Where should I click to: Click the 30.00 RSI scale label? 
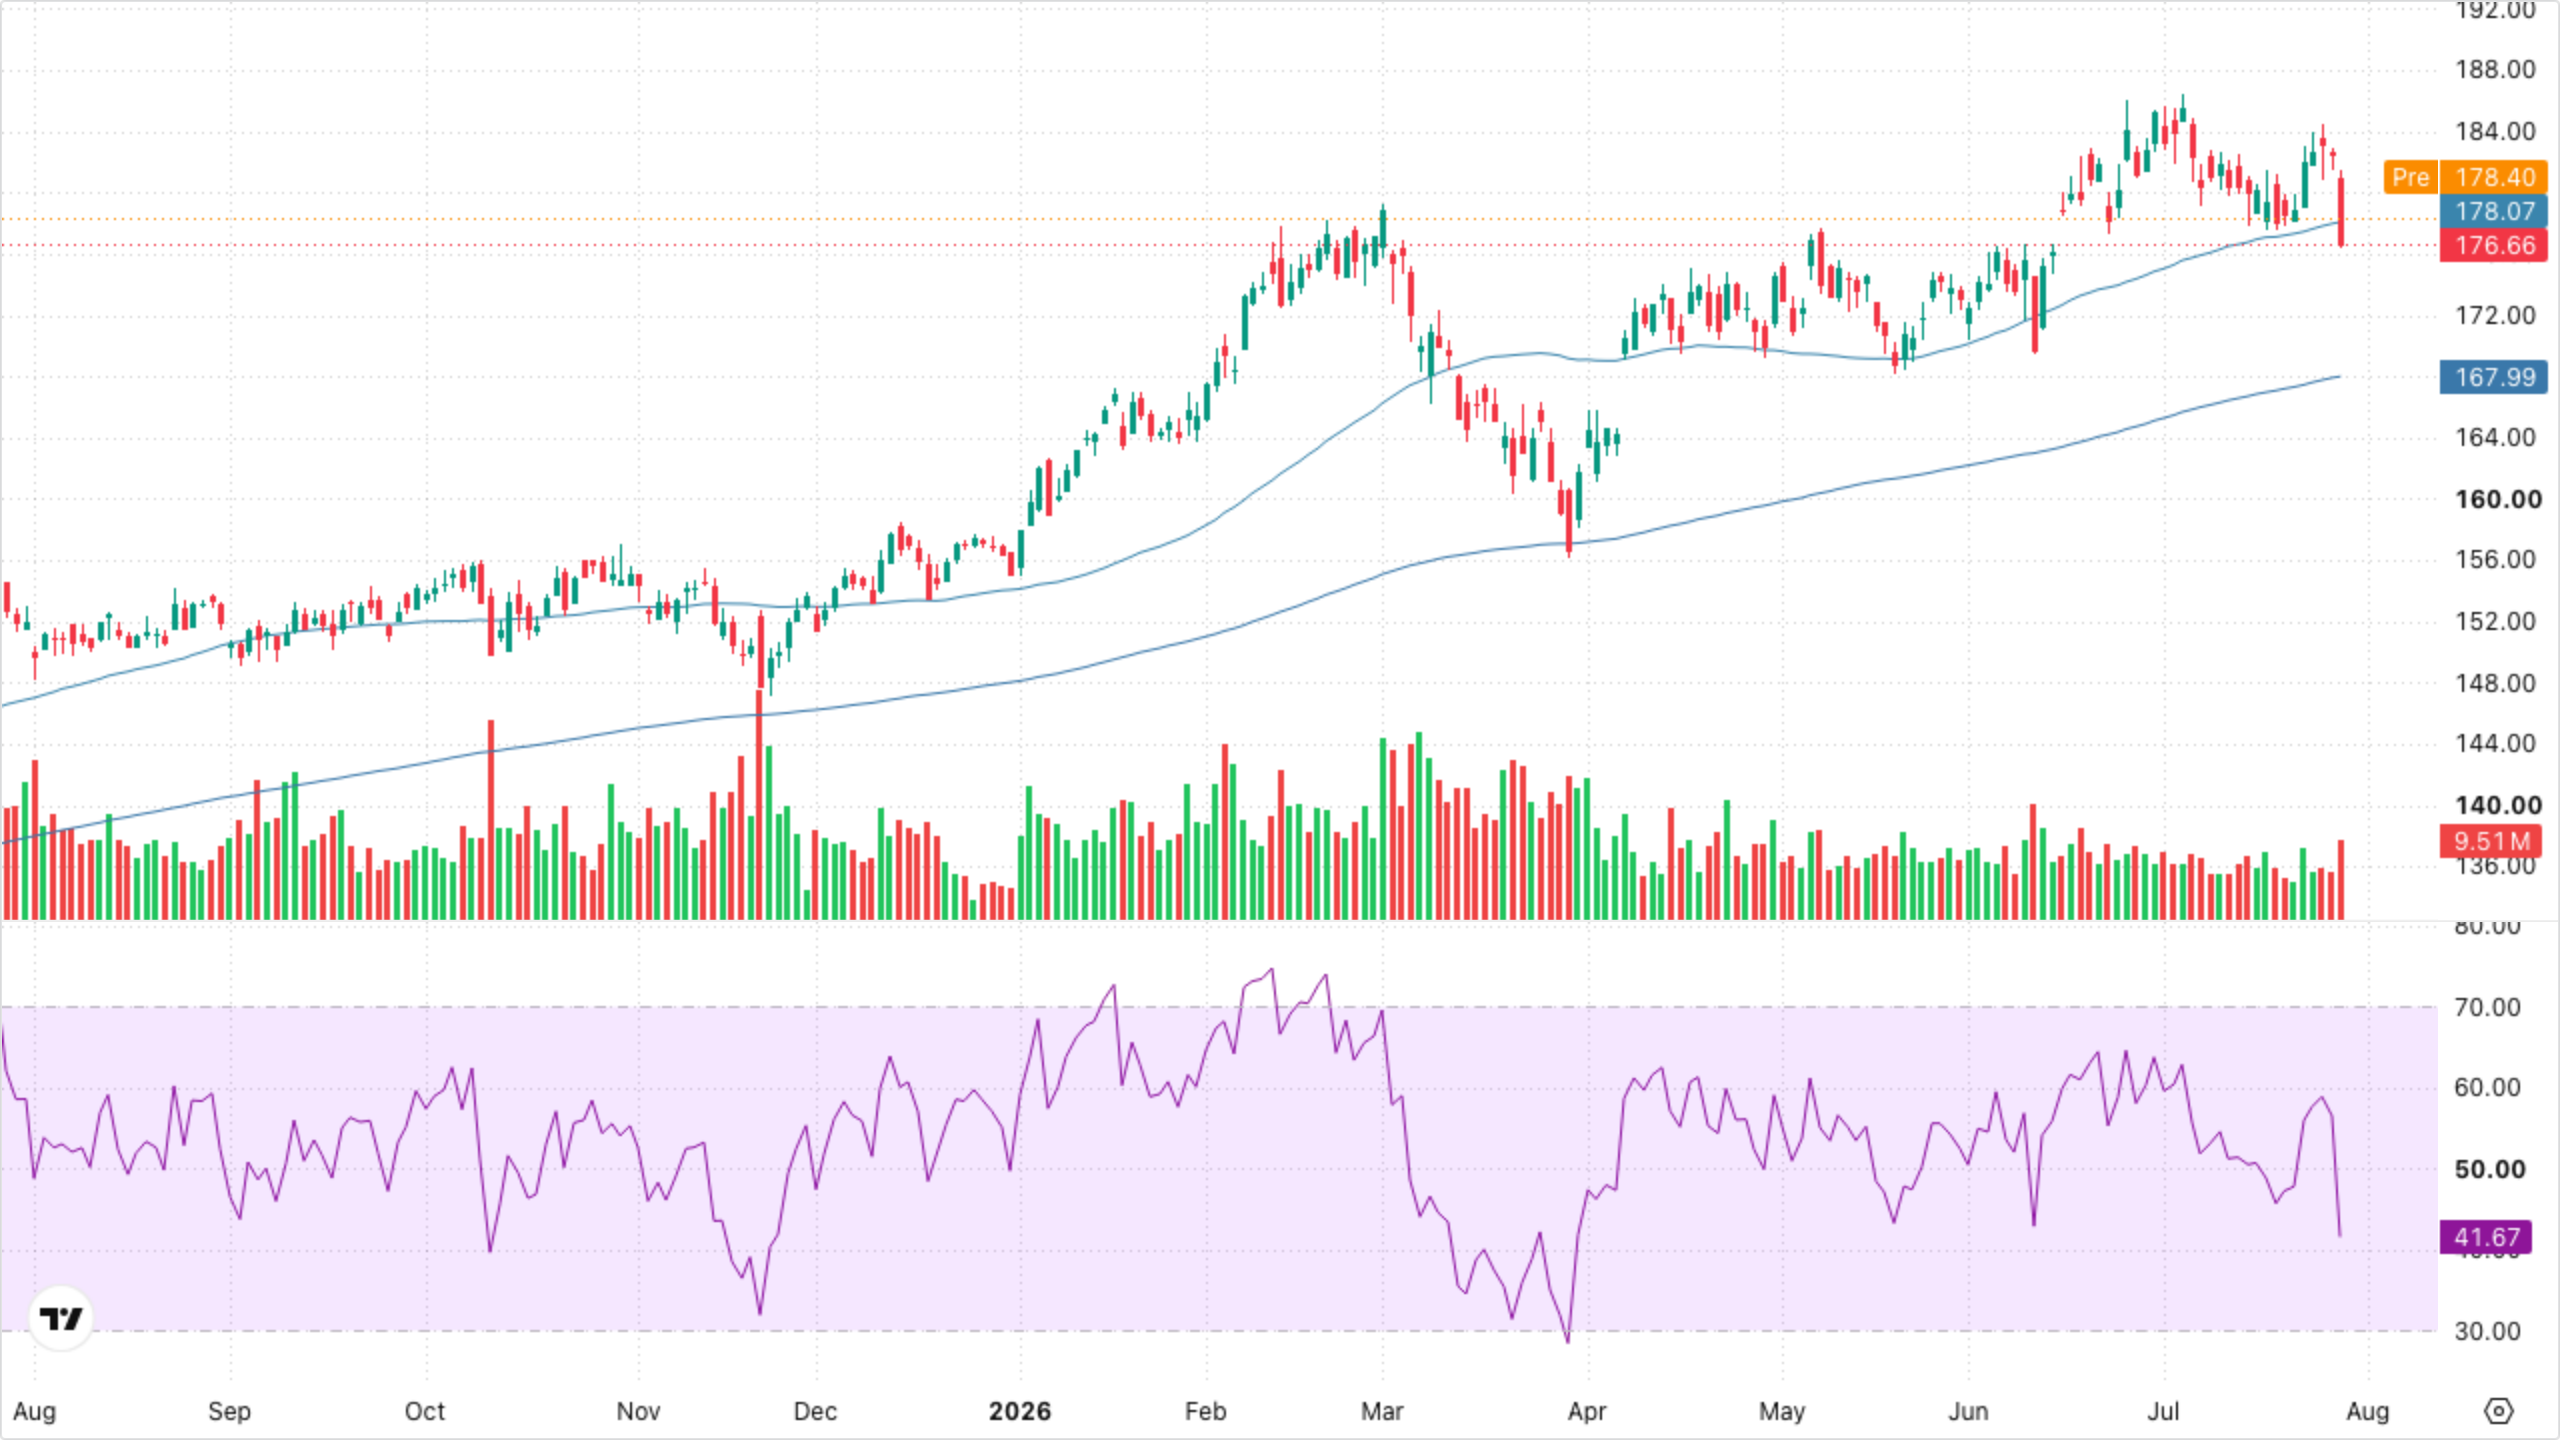coord(2487,1331)
